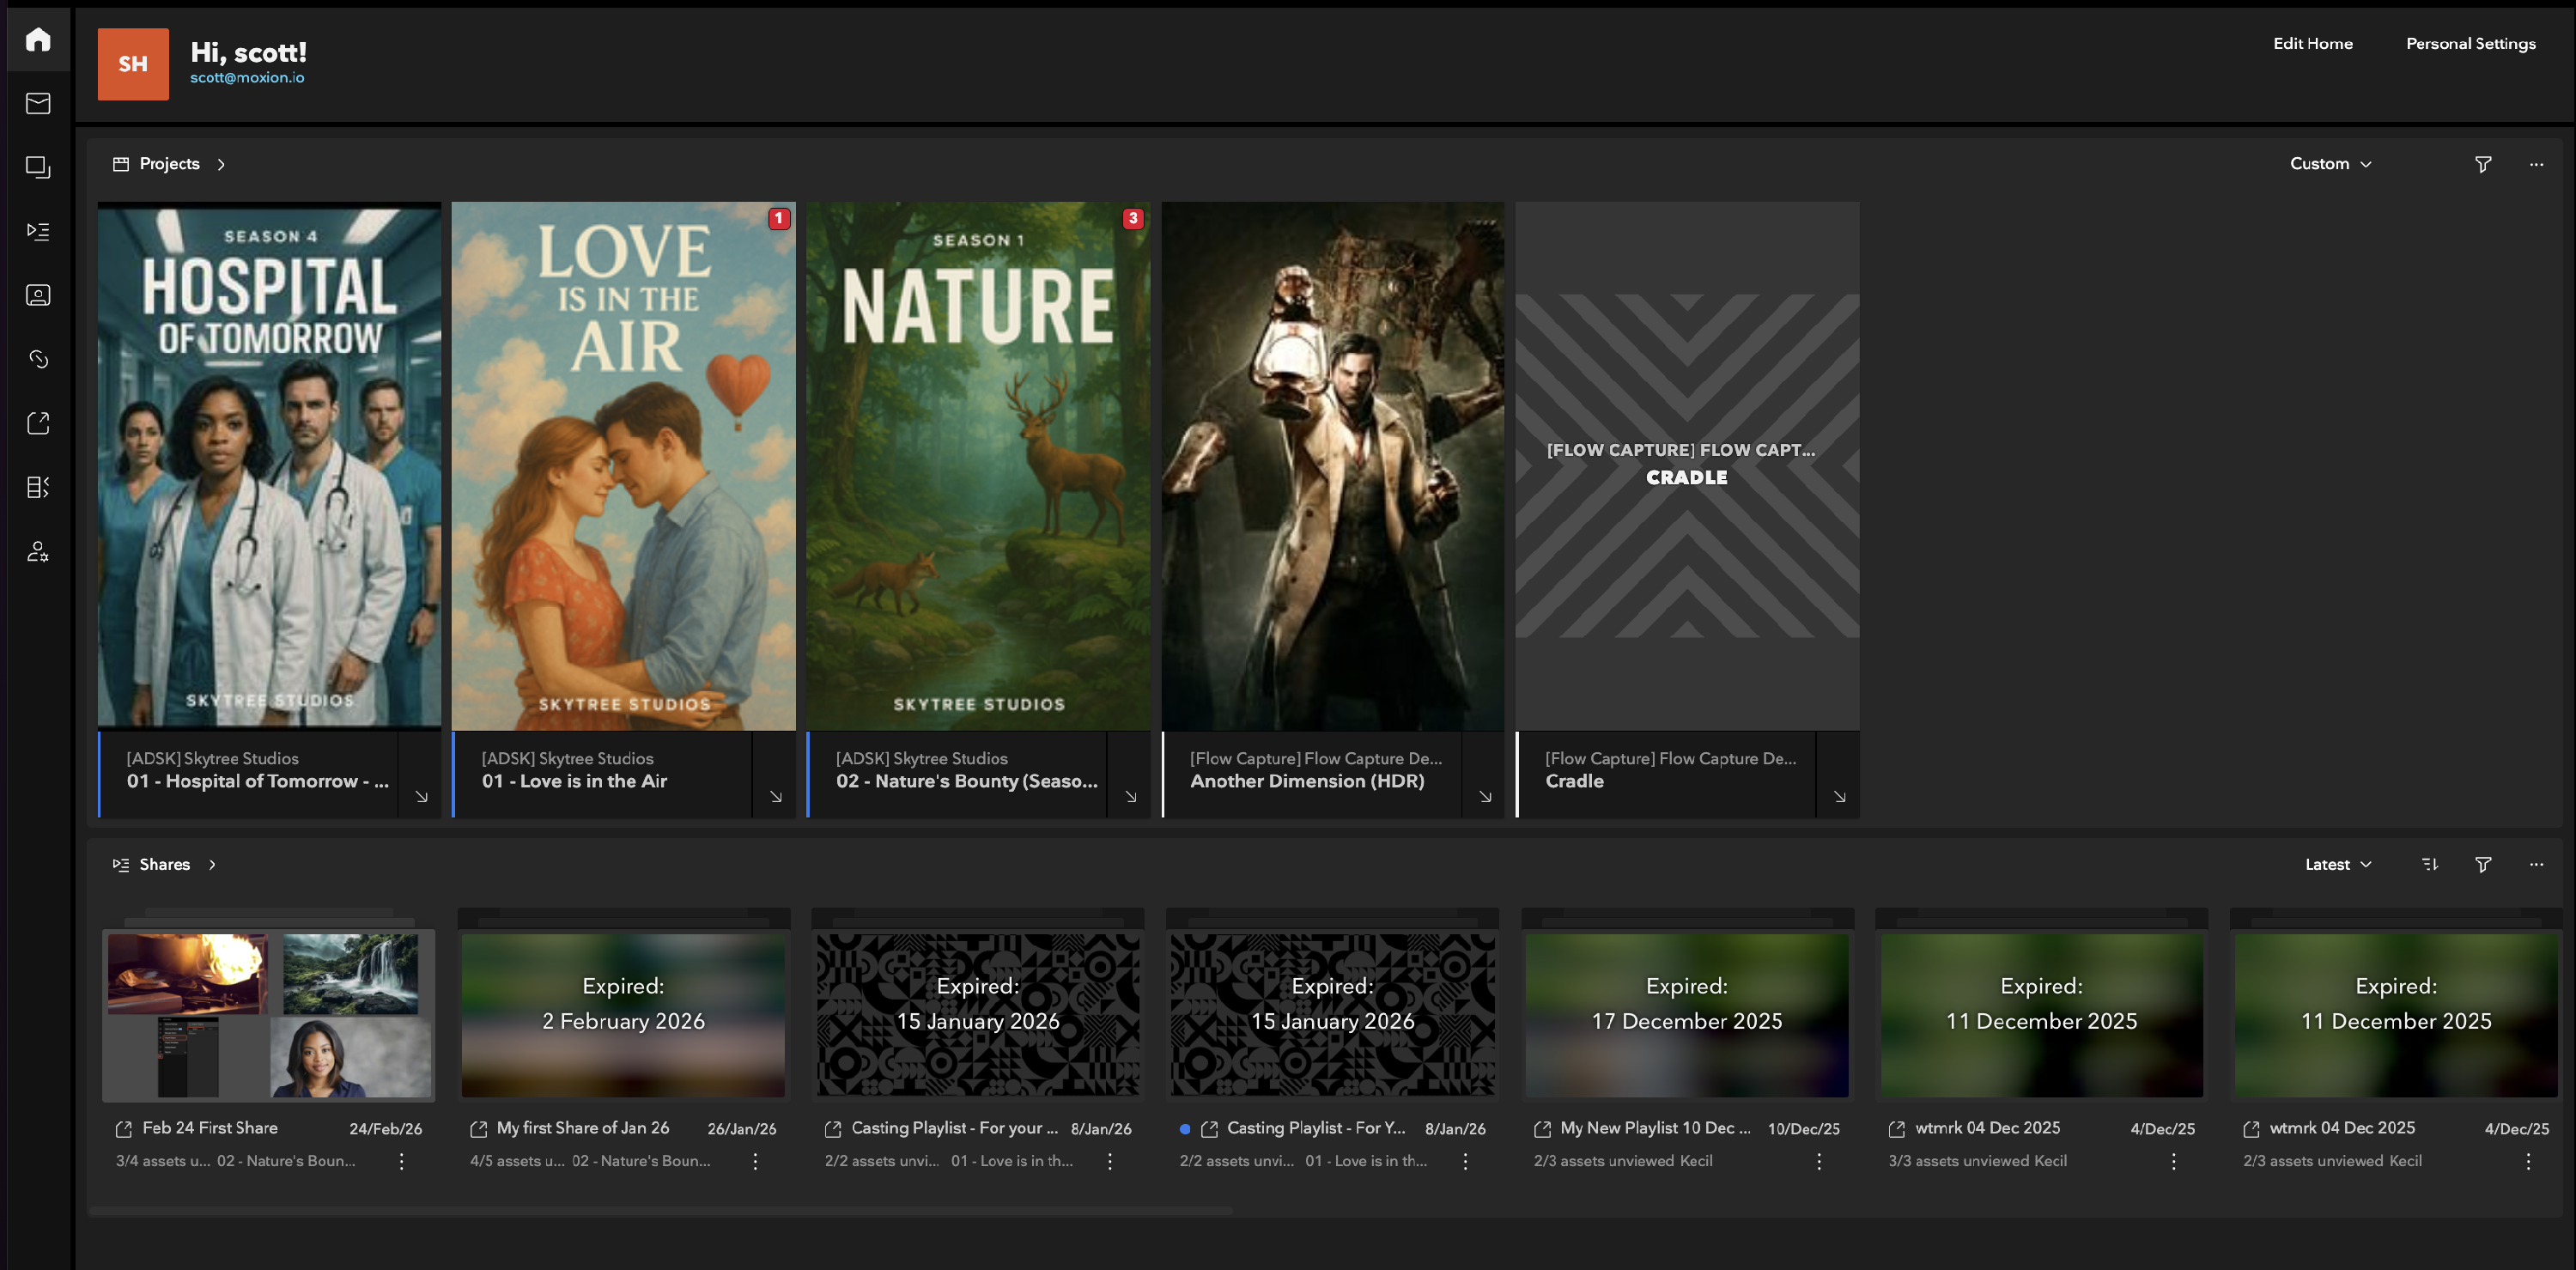
Task: Open the inbox mail icon in sidebar
Action: [38, 103]
